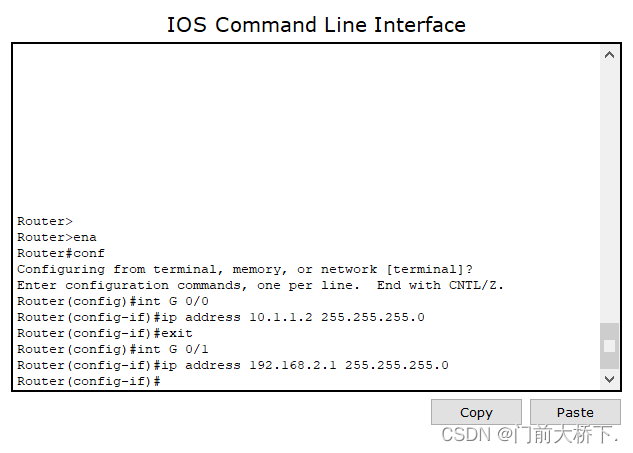Click the 'ip address 10.1.1.2' command line

point(221,317)
